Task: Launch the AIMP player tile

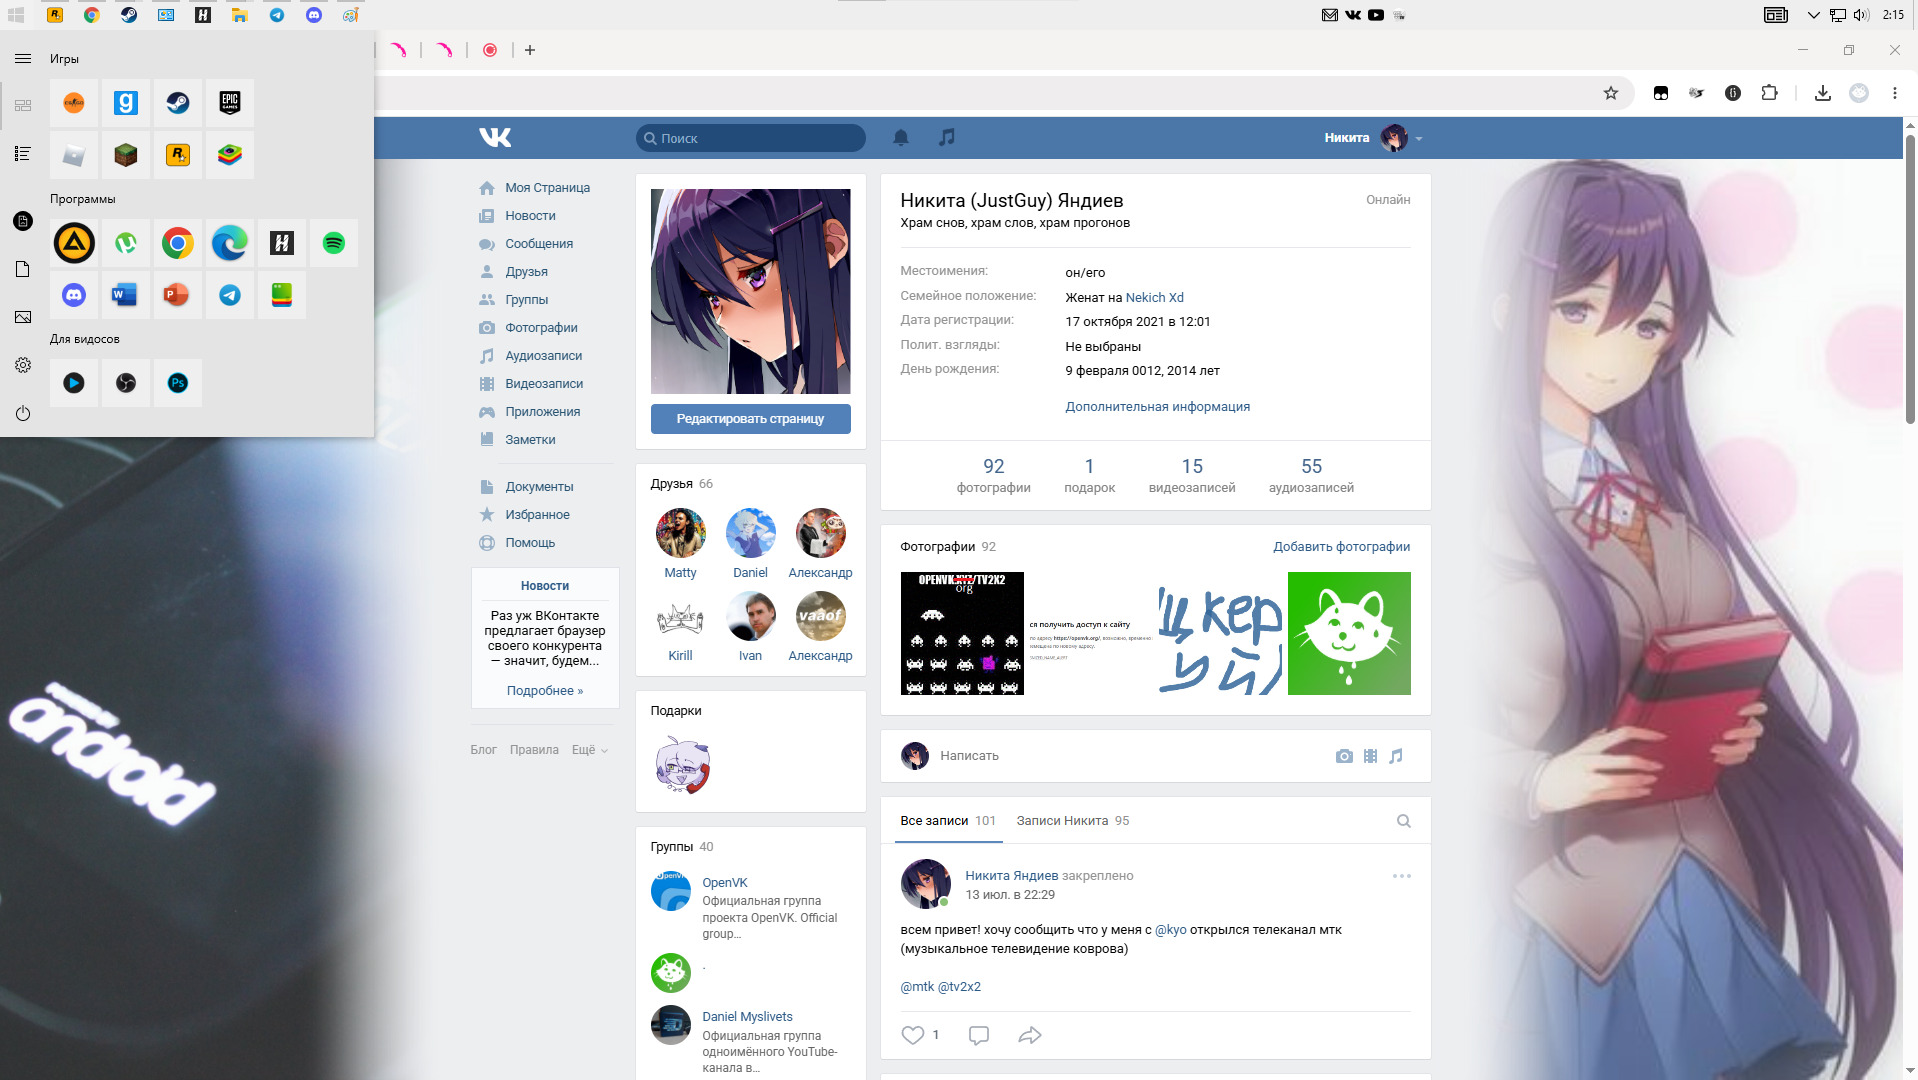Action: click(x=74, y=243)
